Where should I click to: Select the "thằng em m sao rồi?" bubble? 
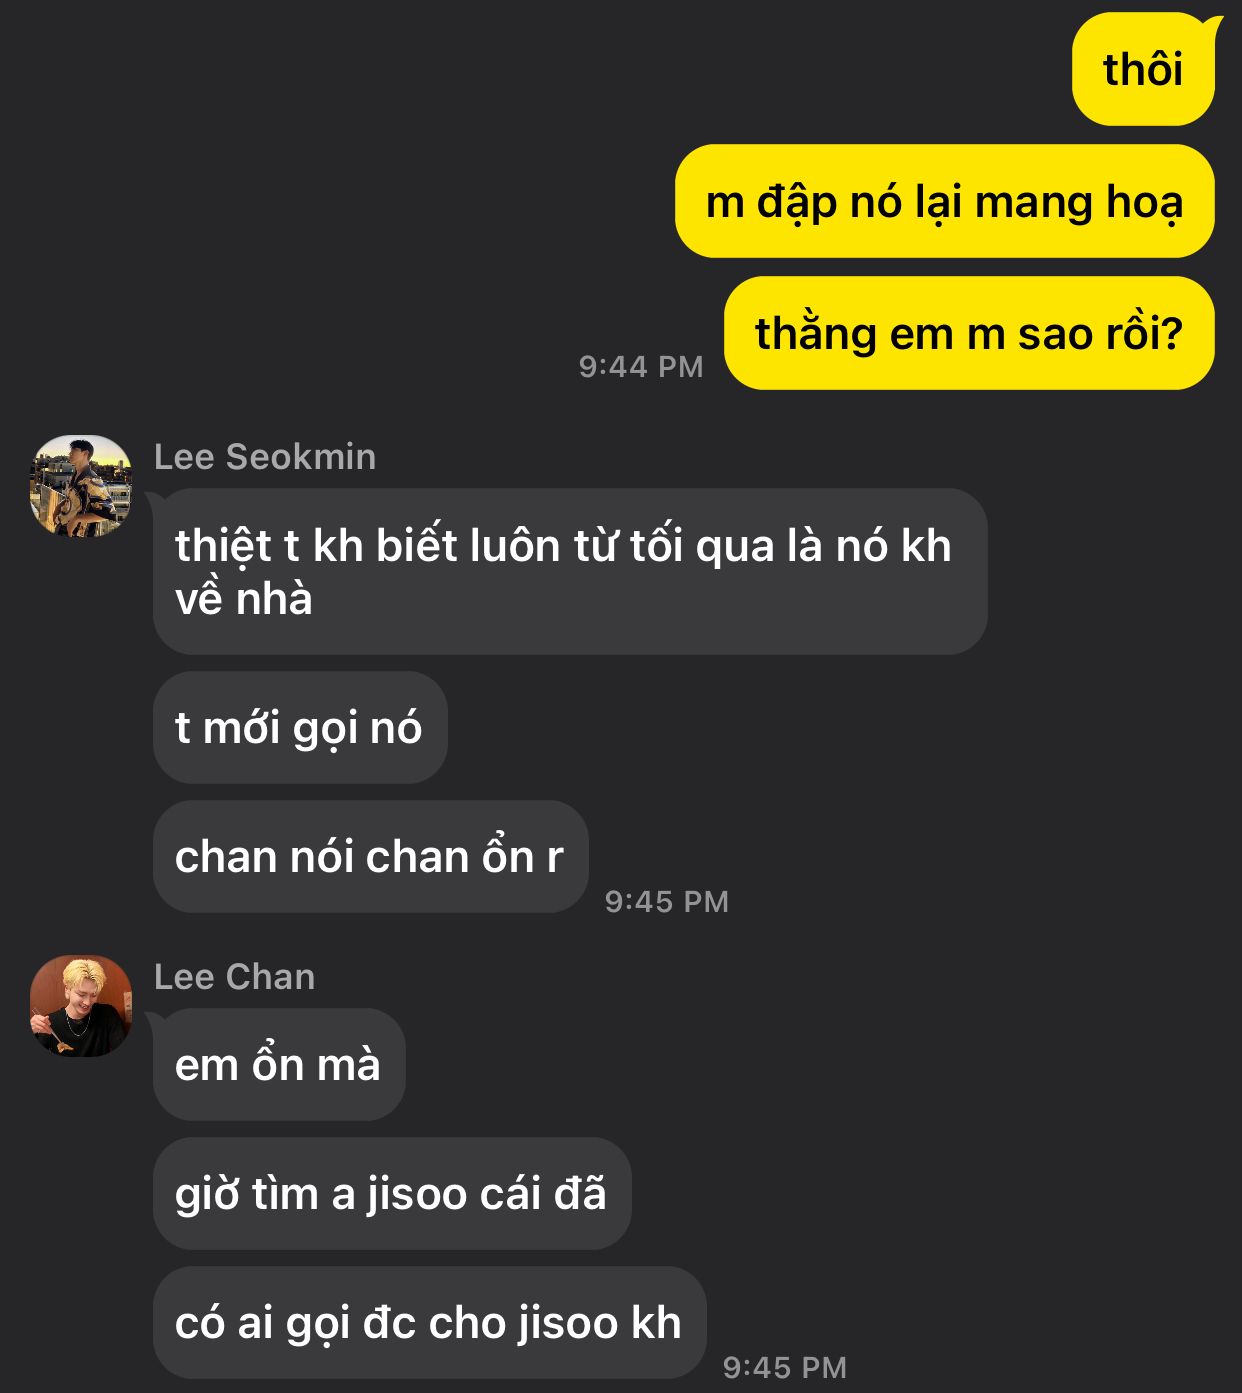[969, 333]
